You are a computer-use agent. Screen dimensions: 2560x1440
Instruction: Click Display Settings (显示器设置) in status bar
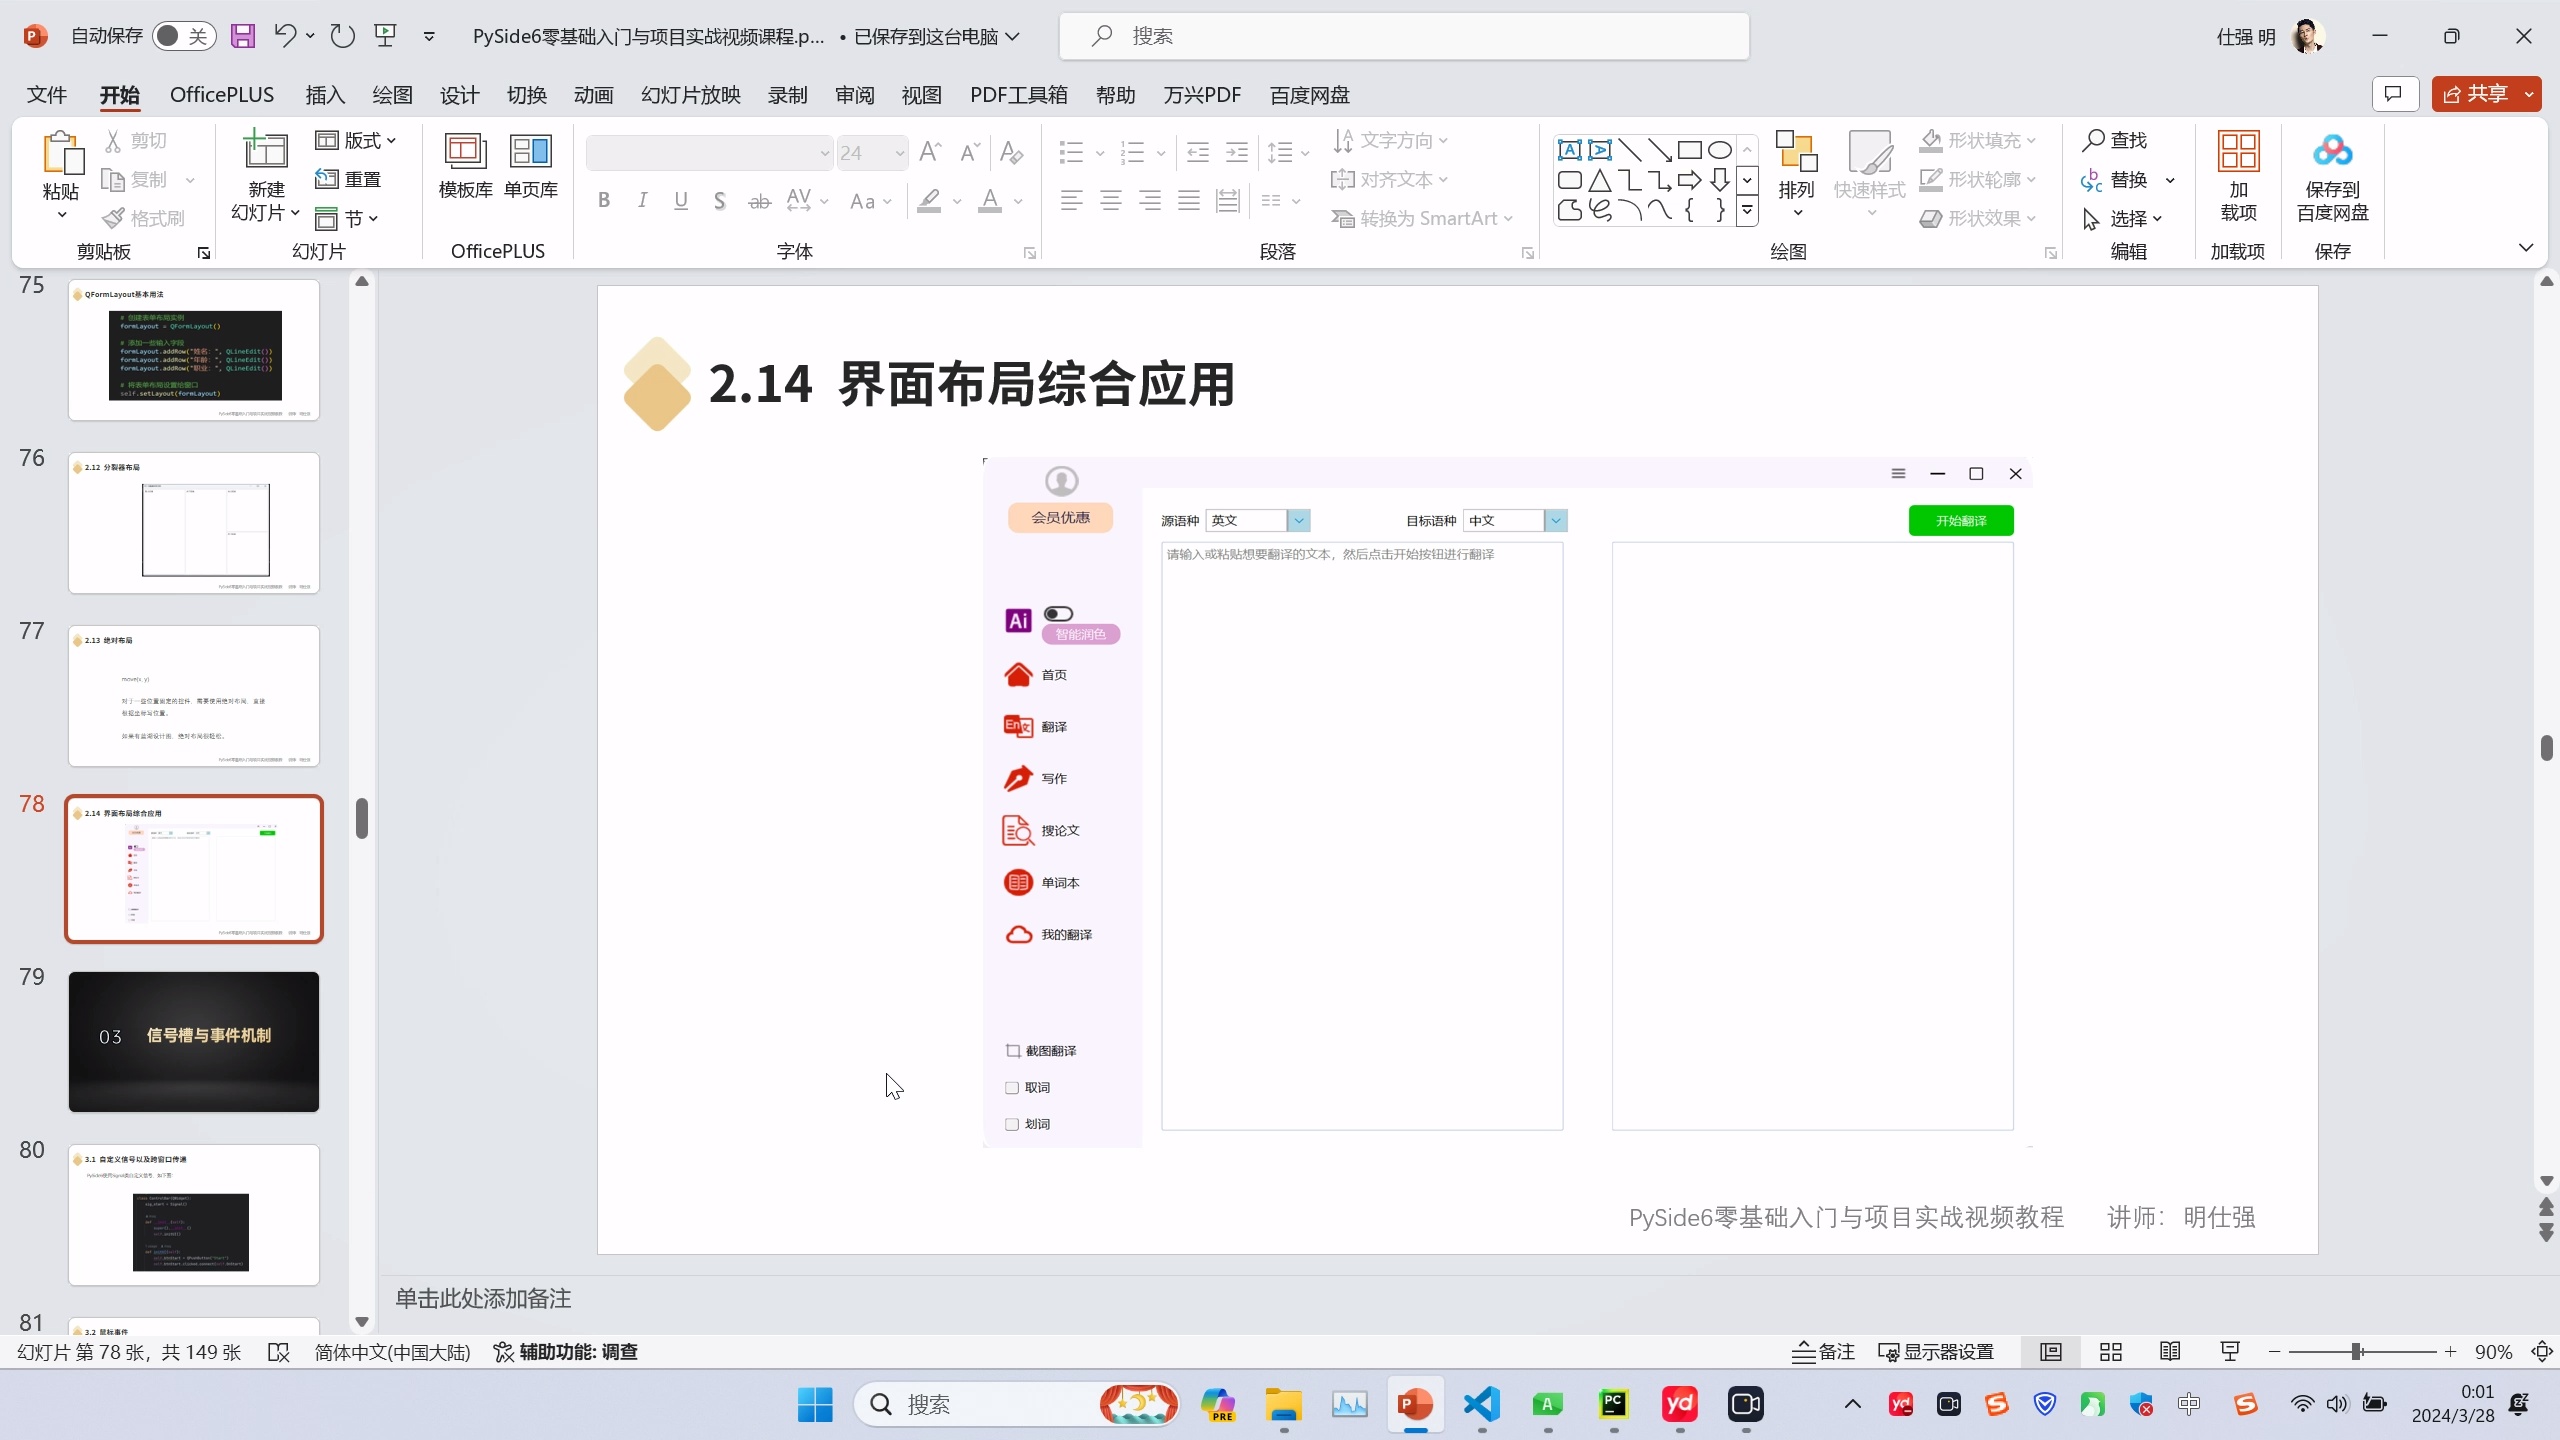click(1936, 1352)
